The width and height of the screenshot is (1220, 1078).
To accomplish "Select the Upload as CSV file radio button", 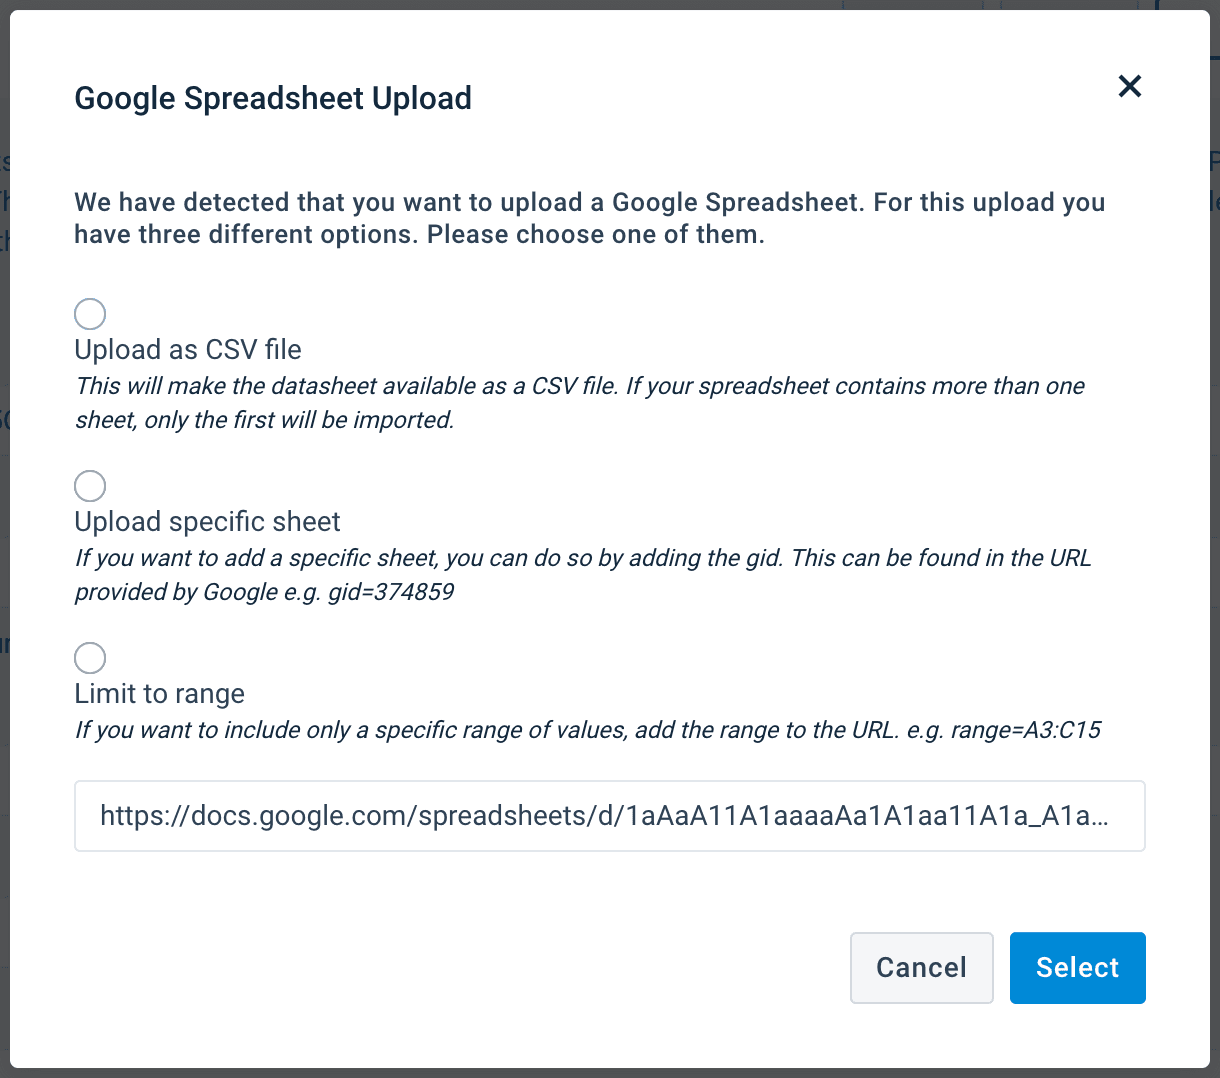I will pyautogui.click(x=90, y=314).
